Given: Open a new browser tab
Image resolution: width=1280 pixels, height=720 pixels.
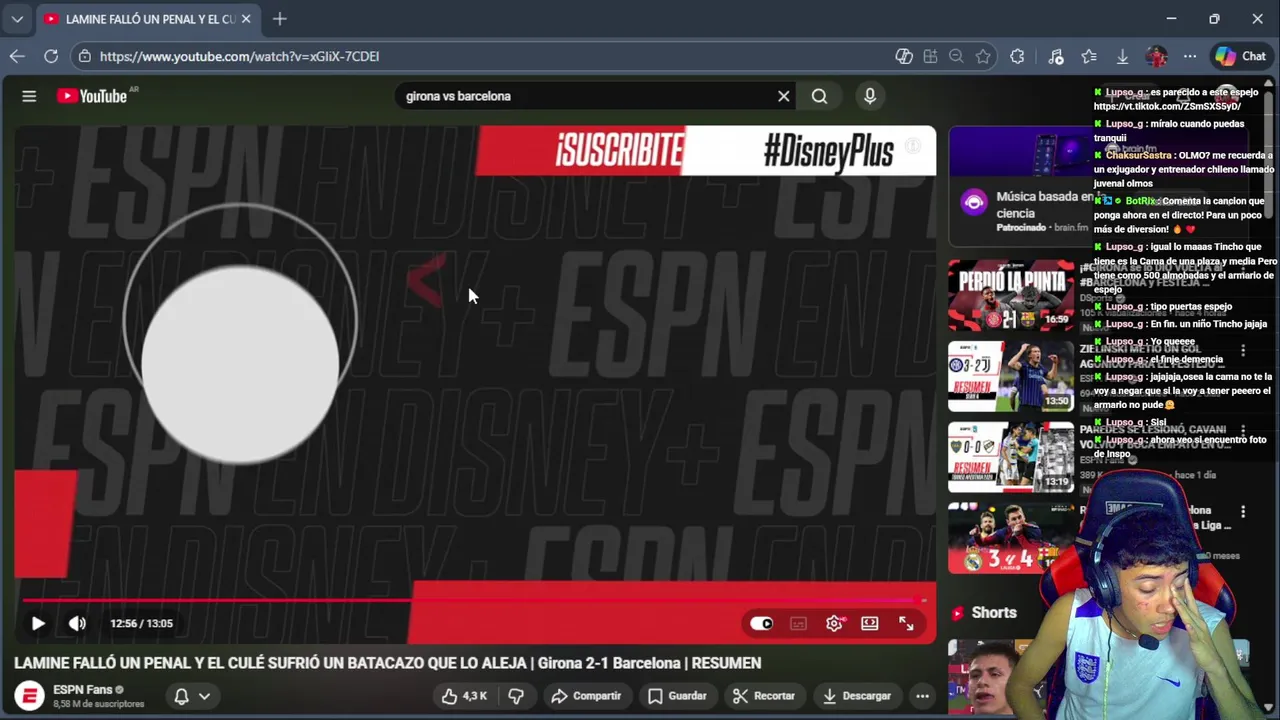Looking at the screenshot, I should pos(280,19).
